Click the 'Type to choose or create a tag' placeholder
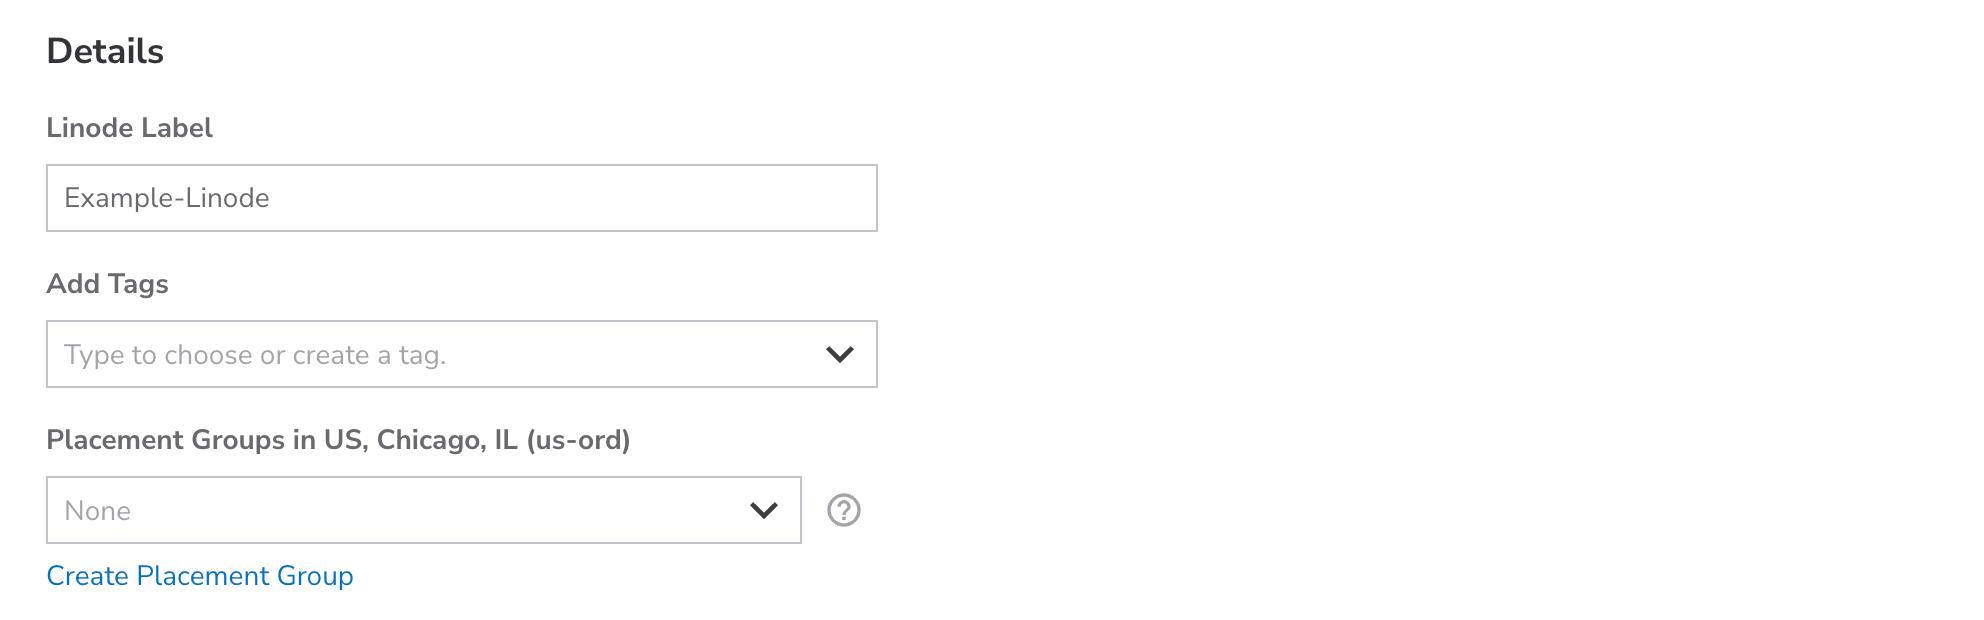Viewport: 1984px width, 620px height. point(255,355)
